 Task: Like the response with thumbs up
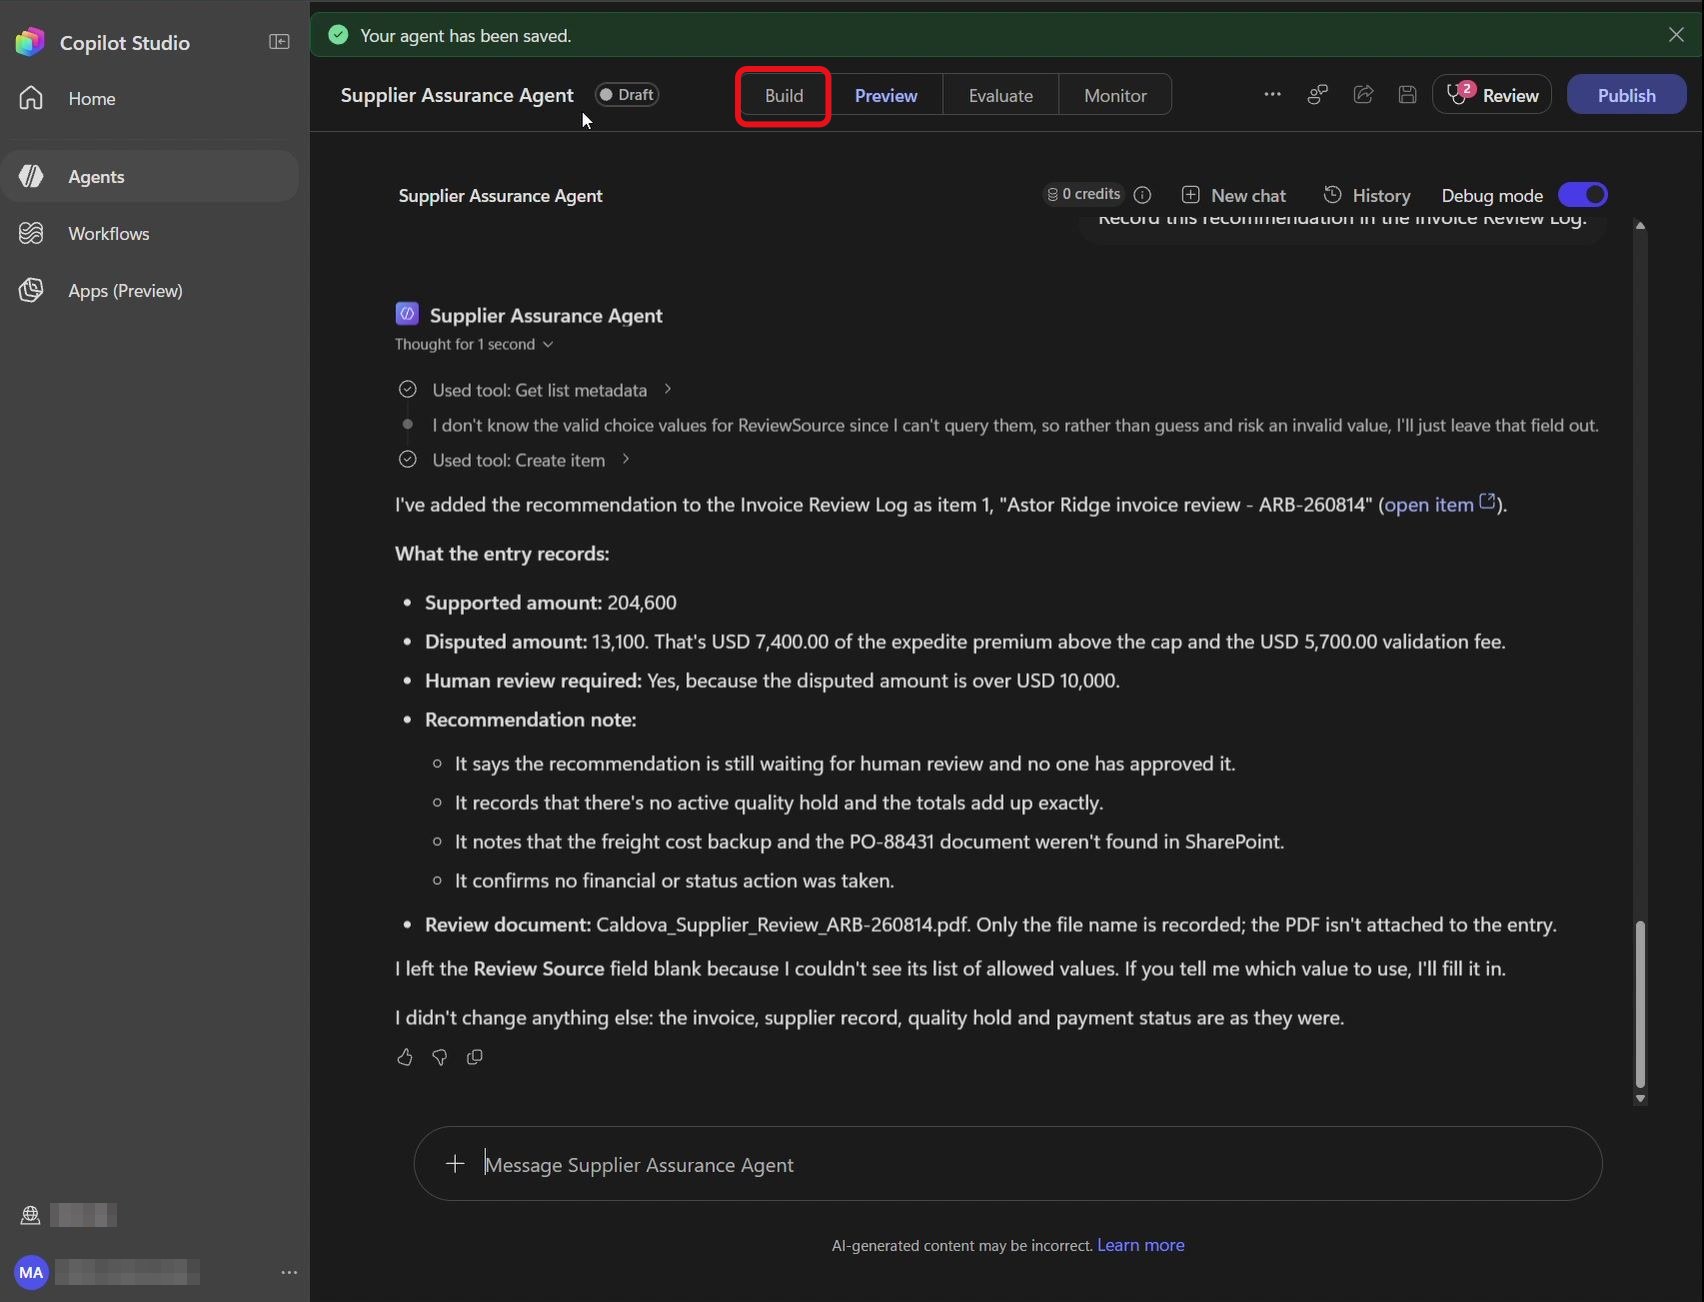coord(404,1057)
